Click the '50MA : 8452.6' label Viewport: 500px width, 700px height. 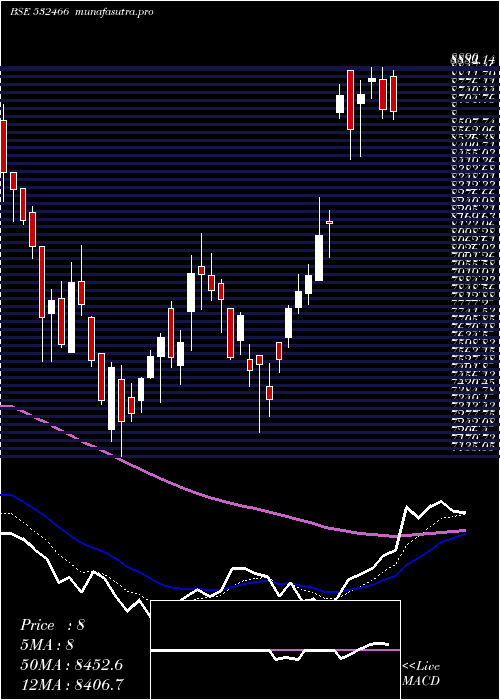71,665
